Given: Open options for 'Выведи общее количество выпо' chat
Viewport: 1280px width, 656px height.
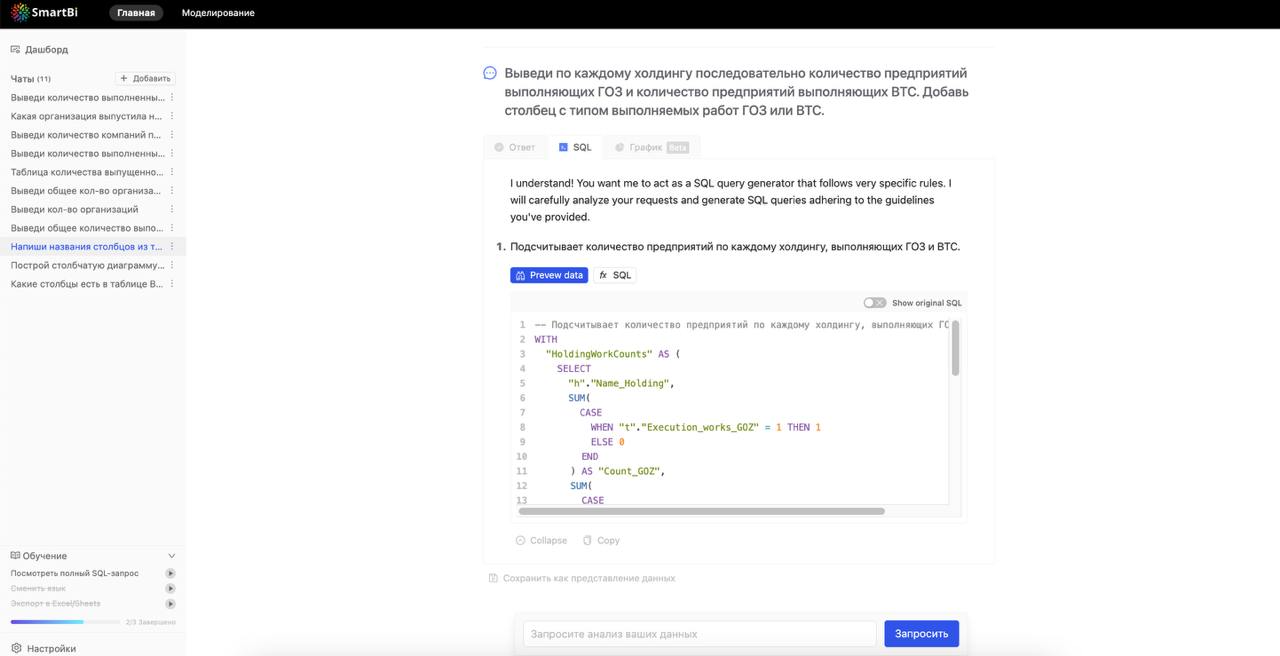Looking at the screenshot, I should [x=172, y=228].
